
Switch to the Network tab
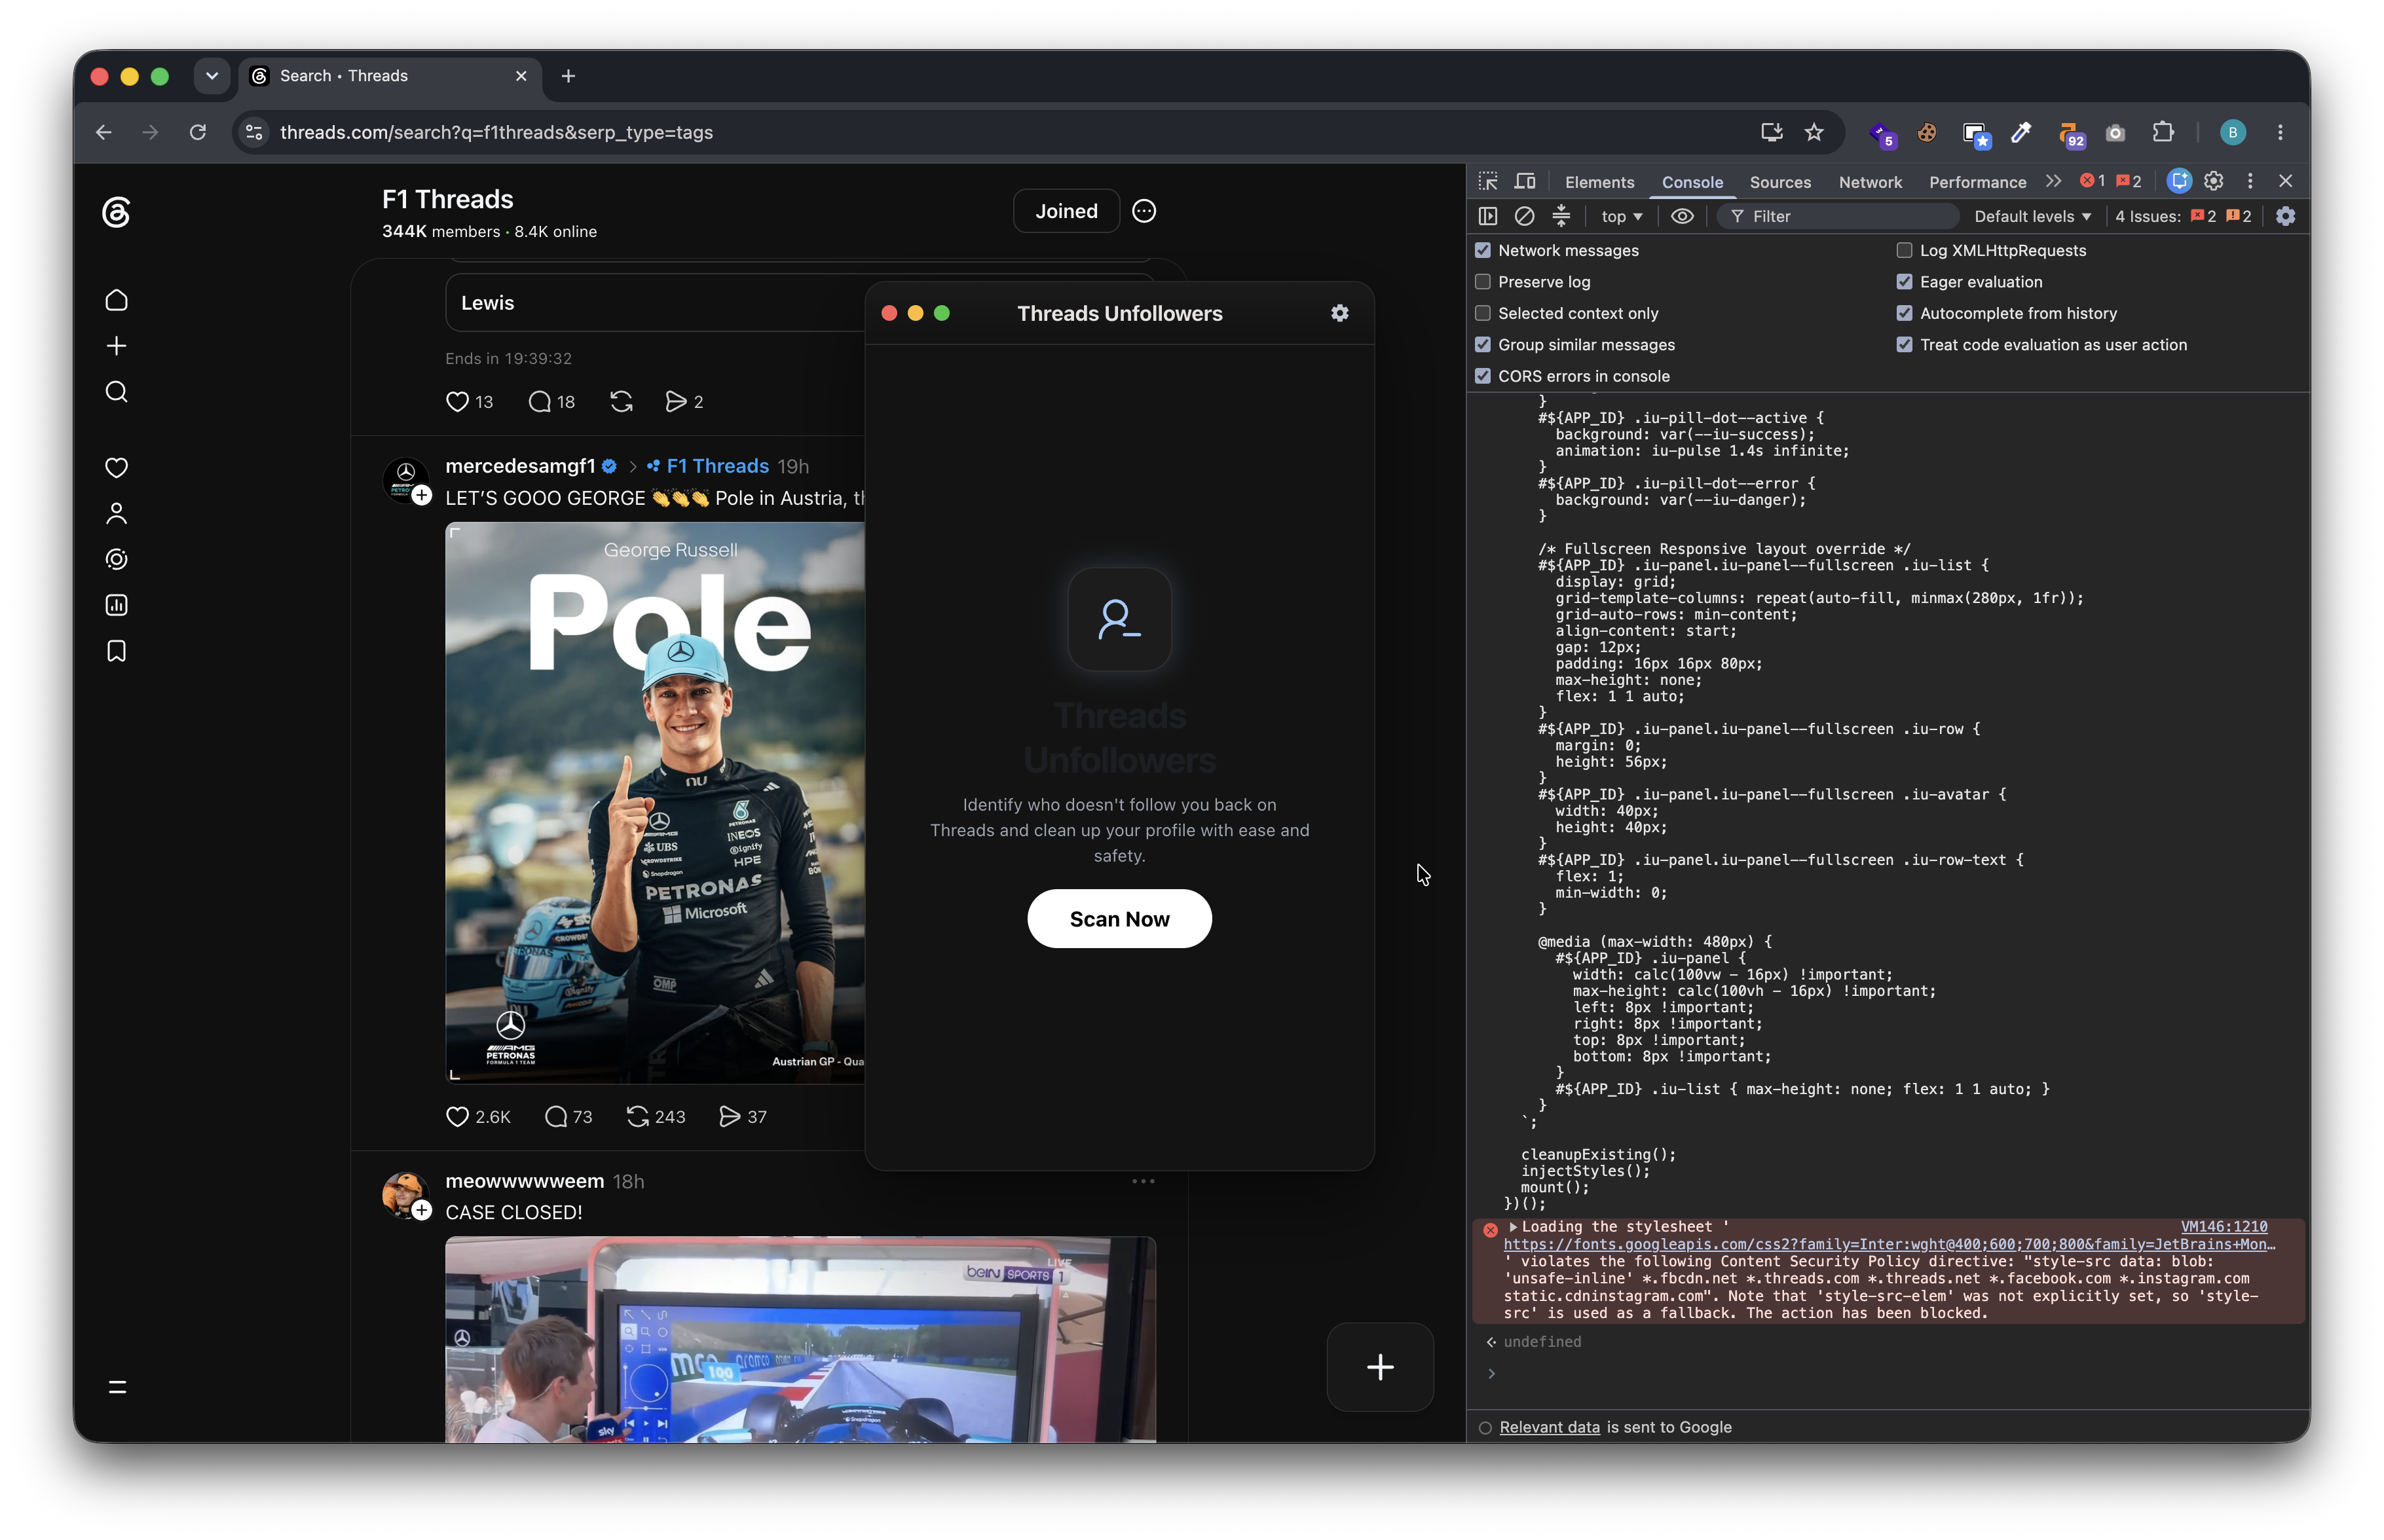point(1870,182)
